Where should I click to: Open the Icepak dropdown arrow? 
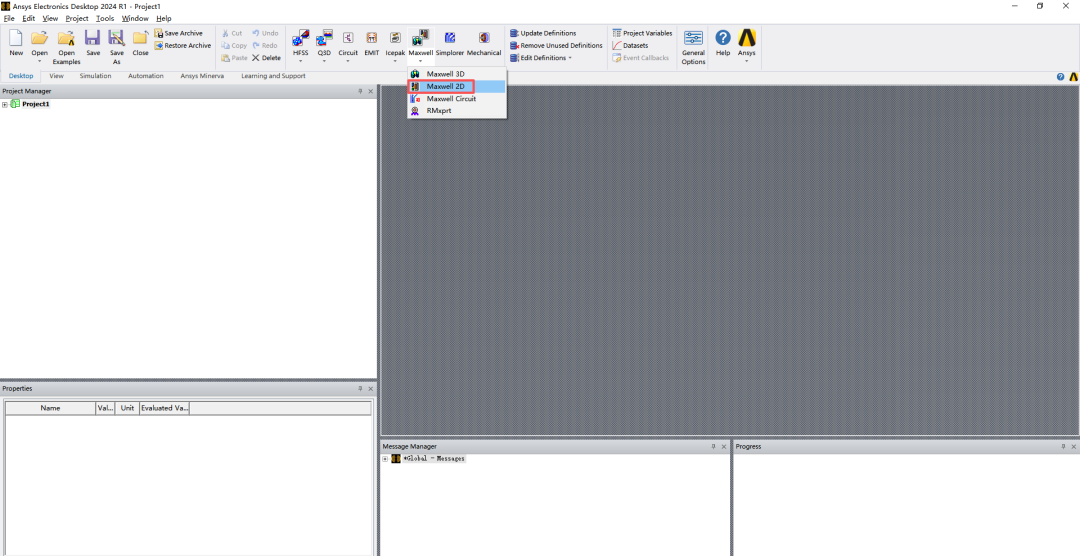395,61
